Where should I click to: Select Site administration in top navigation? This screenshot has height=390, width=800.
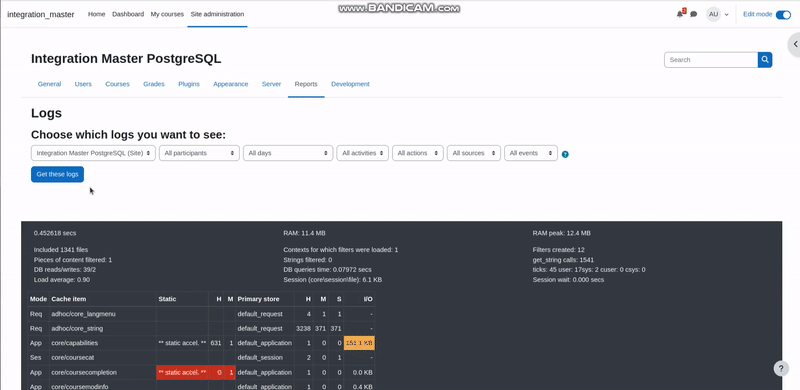pos(217,14)
